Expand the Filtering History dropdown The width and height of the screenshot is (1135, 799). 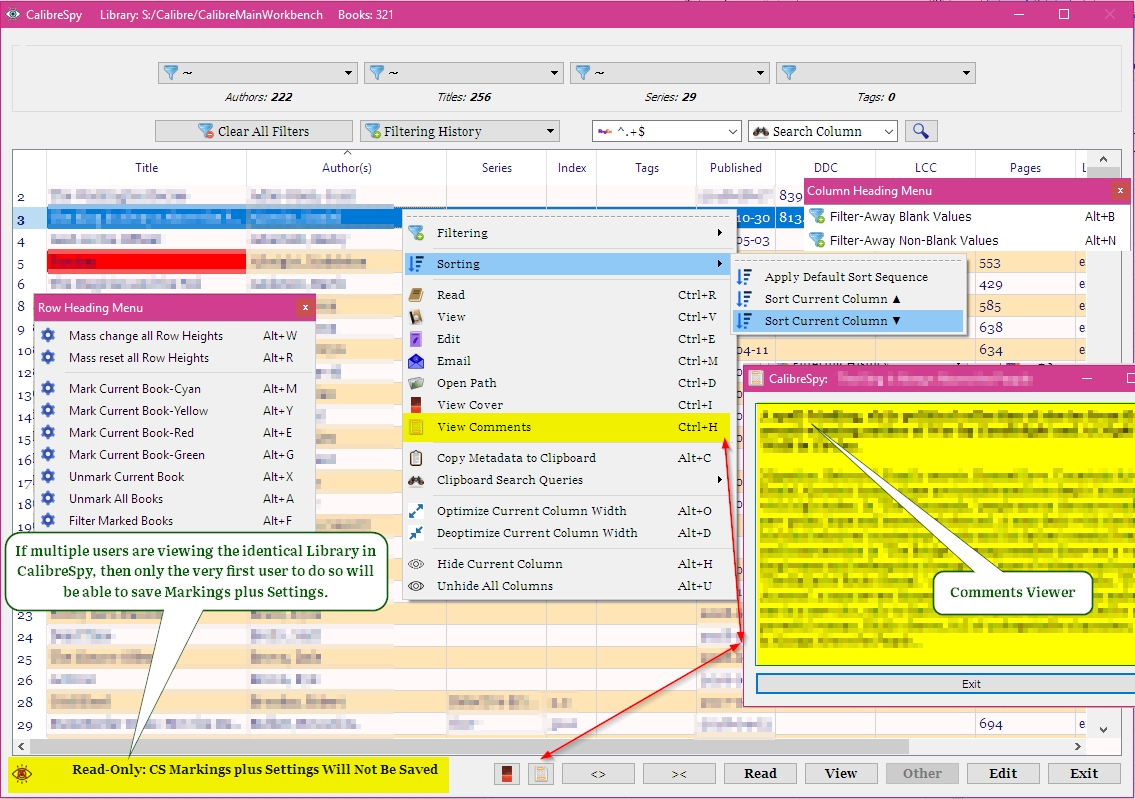tap(550, 131)
